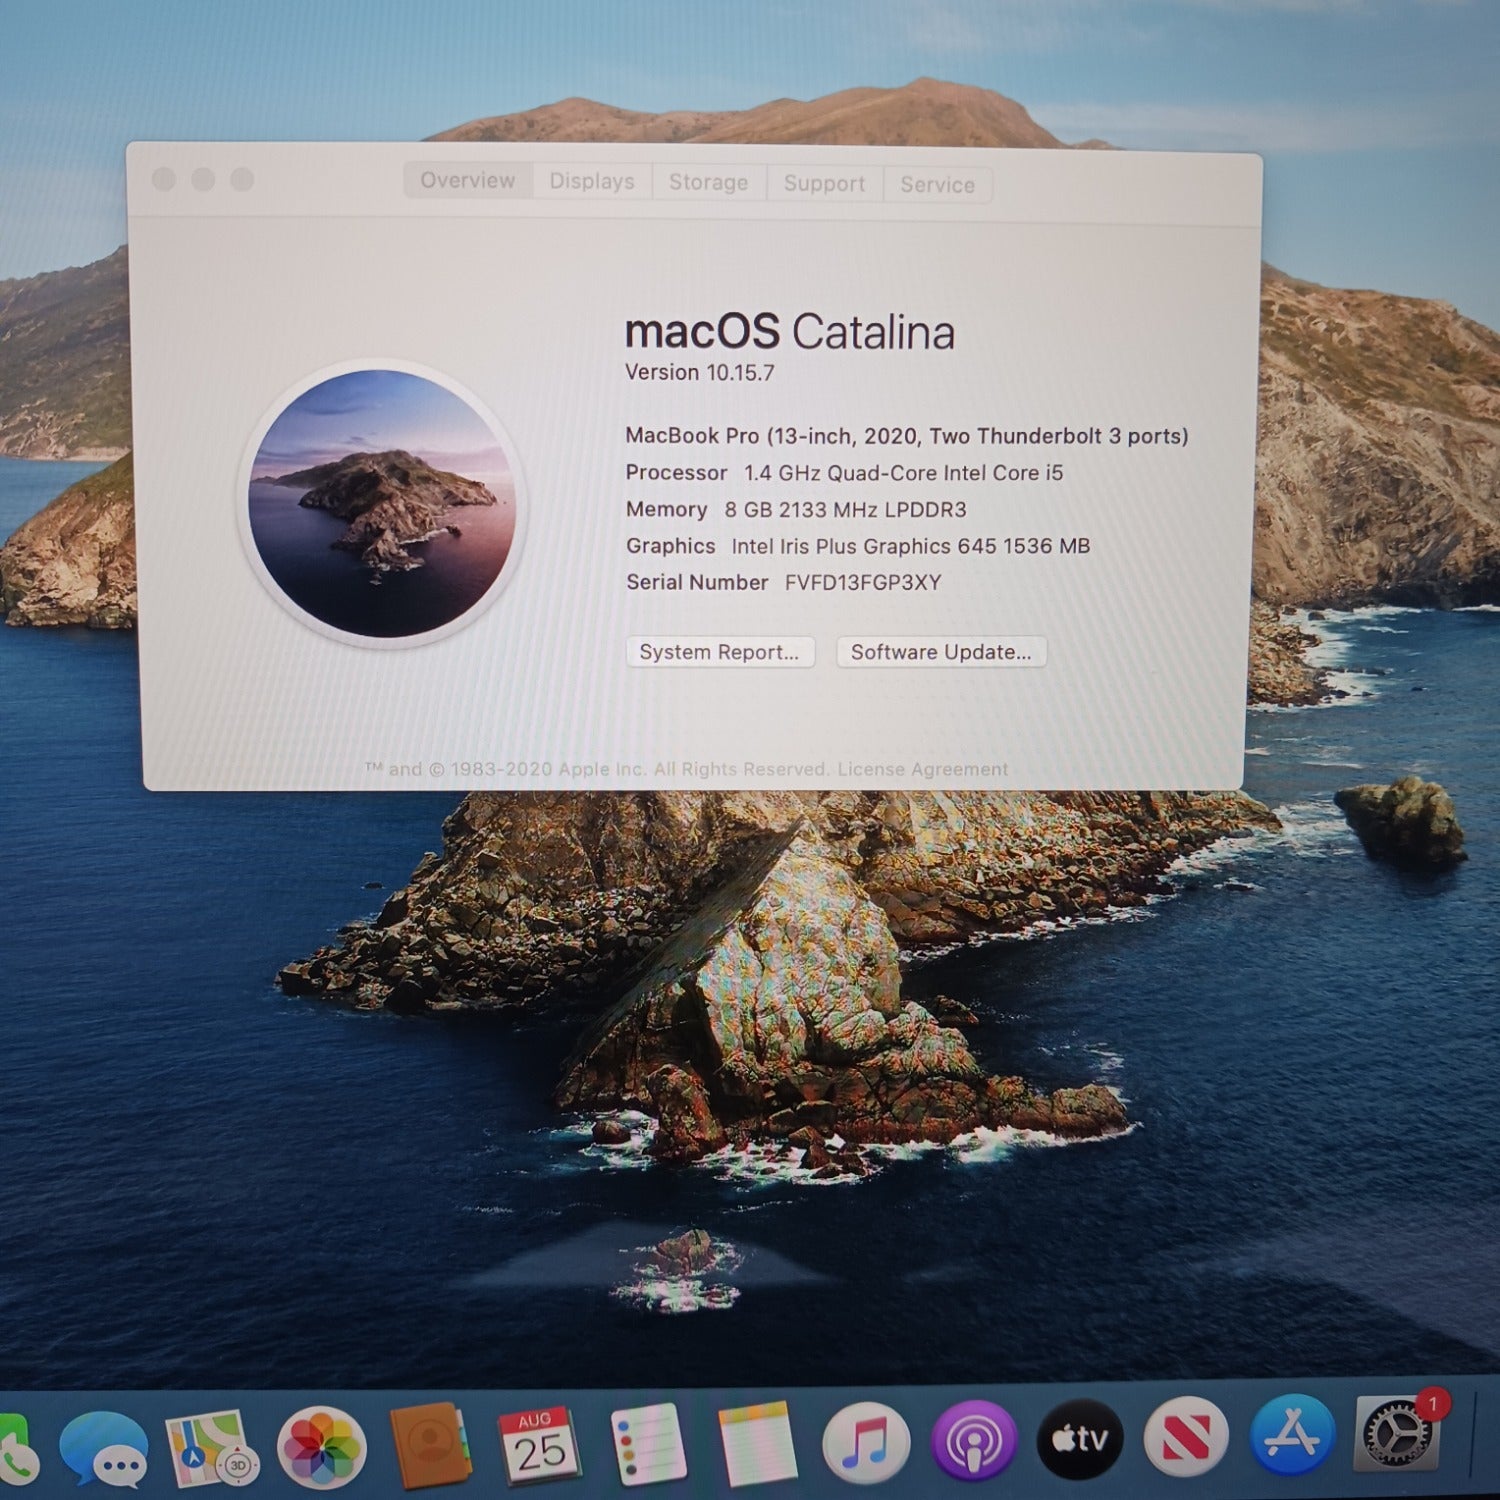Screen dimensions: 1500x1500
Task: Close the About This Mac window
Action: point(164,179)
